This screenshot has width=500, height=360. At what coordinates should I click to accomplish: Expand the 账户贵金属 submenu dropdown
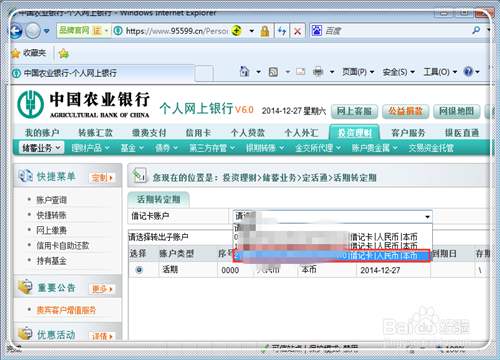[x=375, y=148]
